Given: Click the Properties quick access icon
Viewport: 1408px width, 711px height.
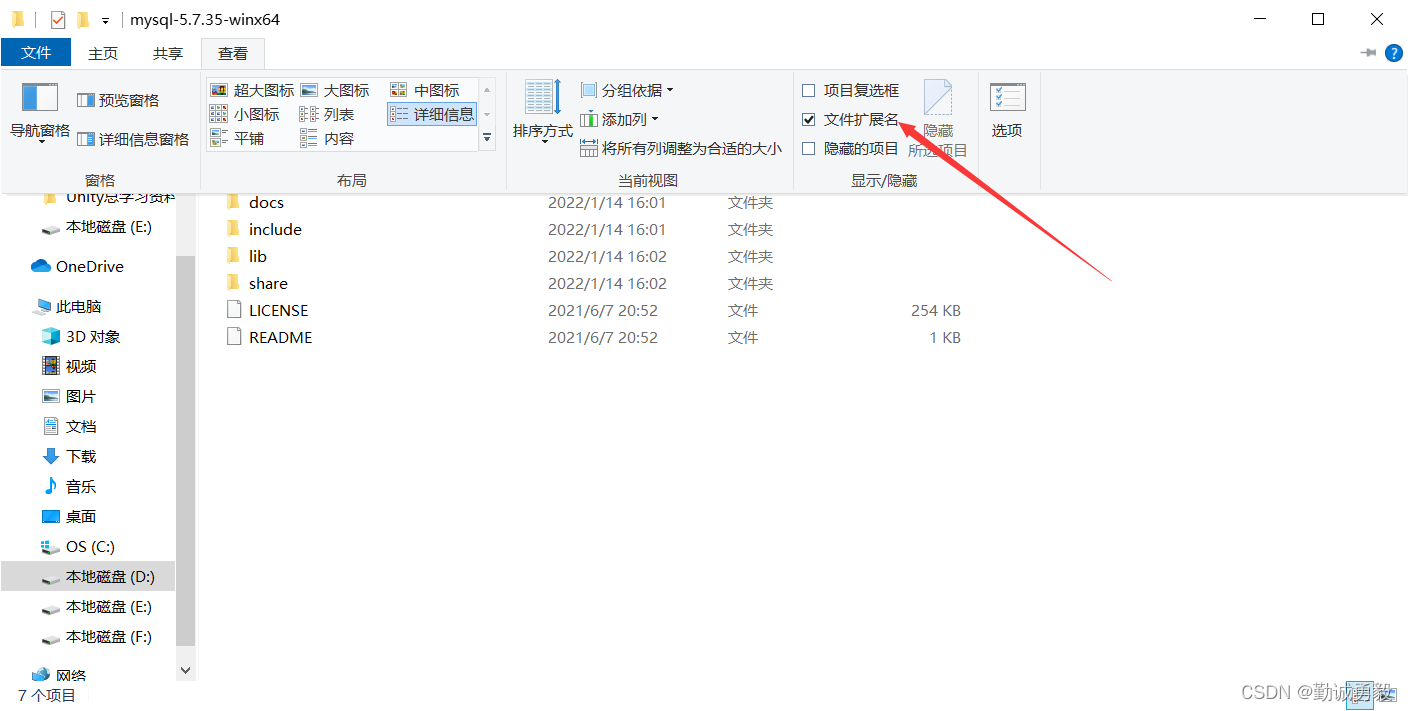Looking at the screenshot, I should (x=58, y=19).
